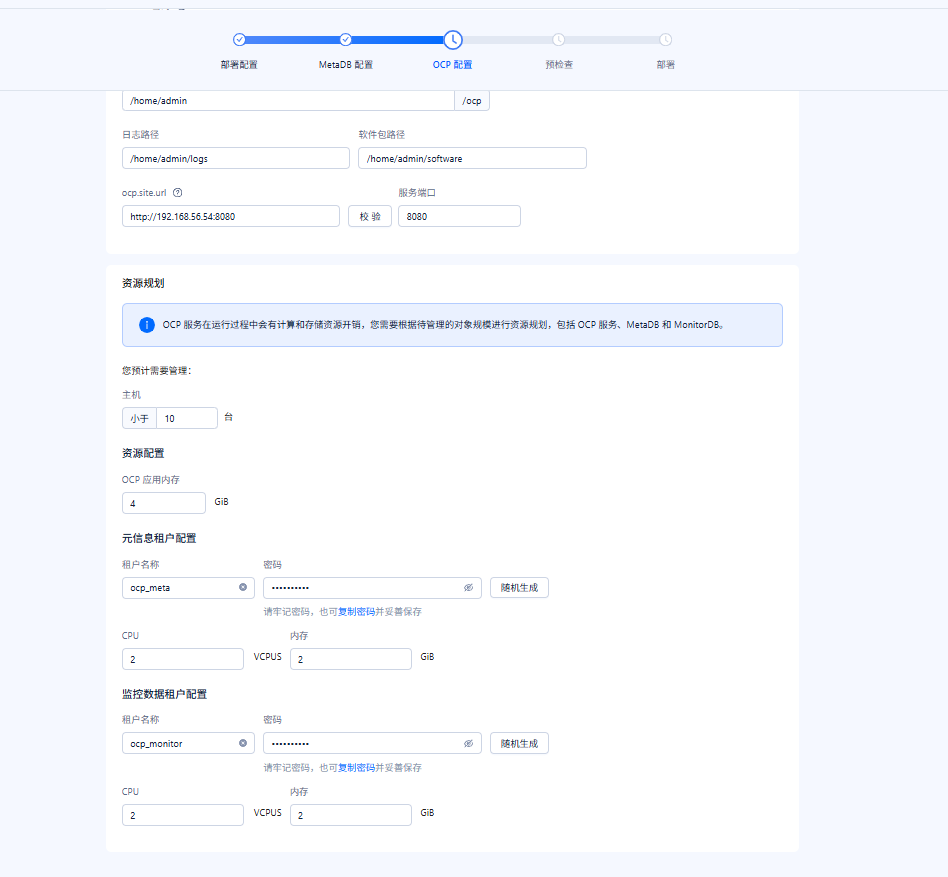Click the OCP 配置 clock step icon

point(453,40)
